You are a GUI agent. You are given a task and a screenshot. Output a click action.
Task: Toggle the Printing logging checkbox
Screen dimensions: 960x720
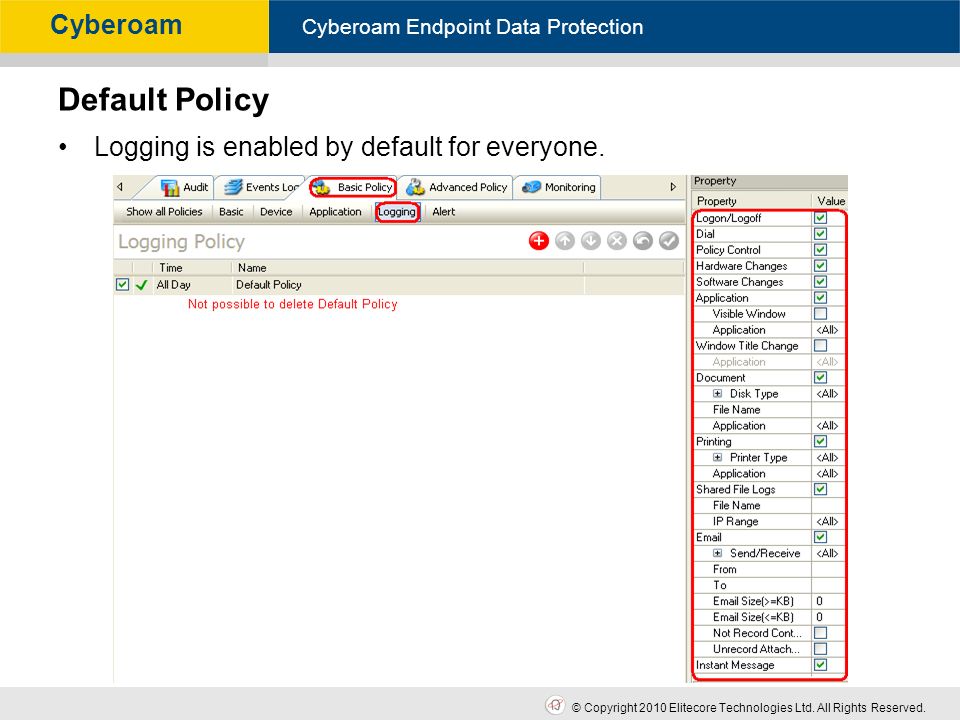pos(820,441)
